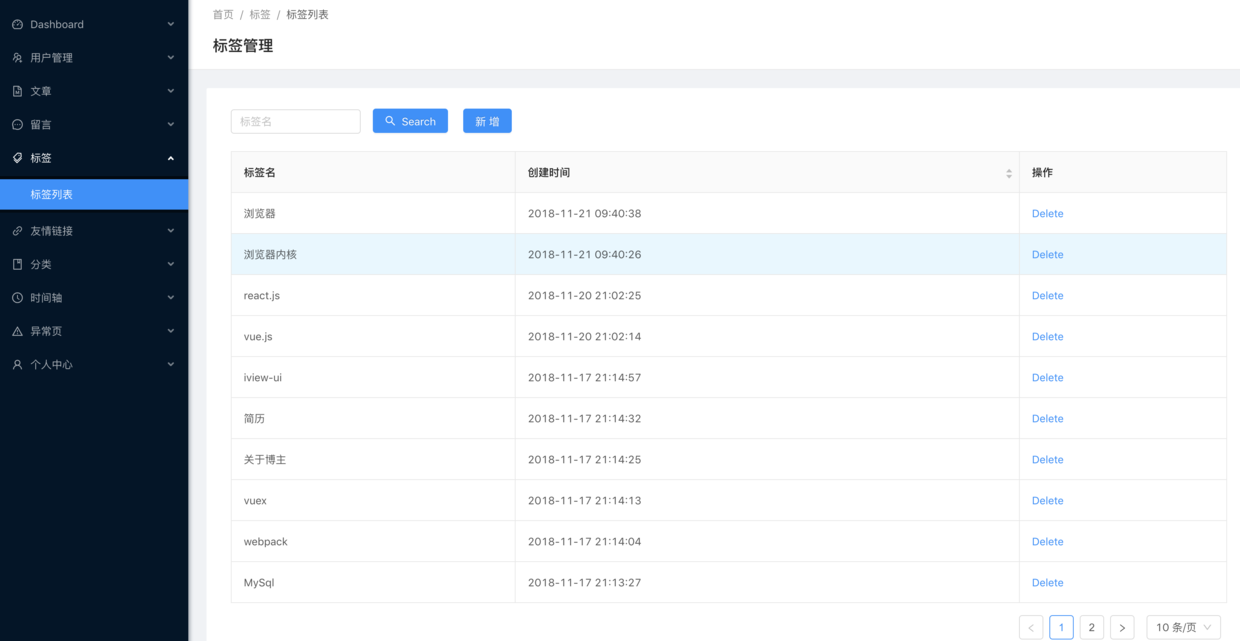Click the timestamp 2018-11-21 09:40:38
Viewport: 1240px width, 641px height.
pos(585,214)
